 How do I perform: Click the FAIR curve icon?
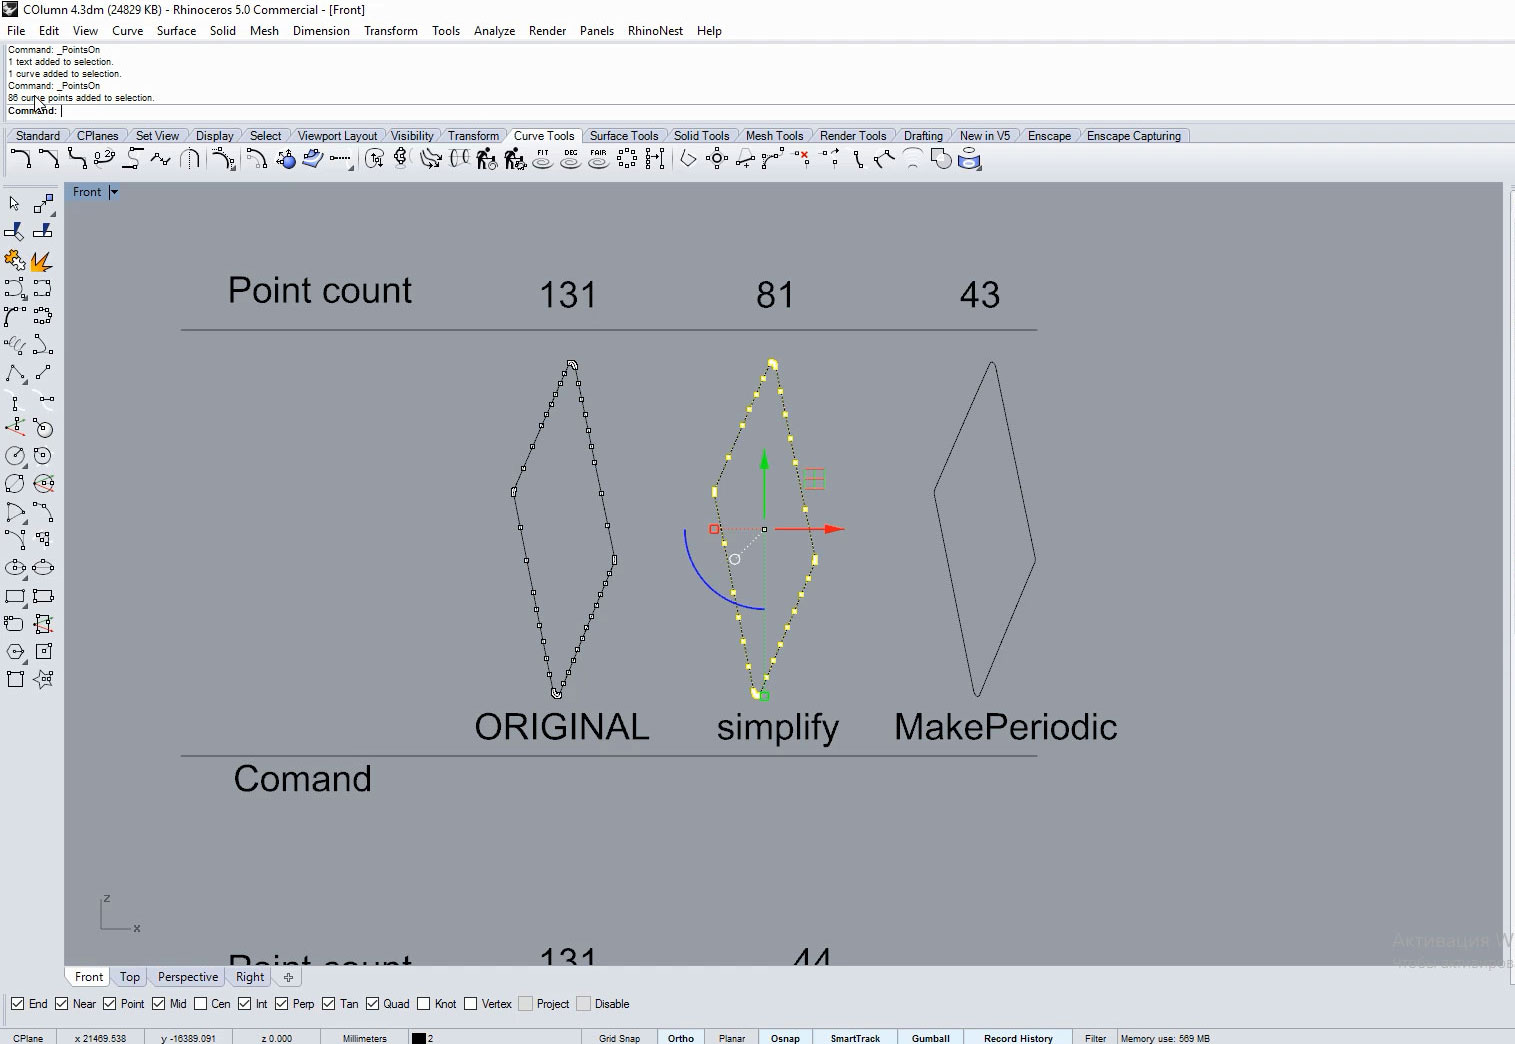tap(598, 159)
